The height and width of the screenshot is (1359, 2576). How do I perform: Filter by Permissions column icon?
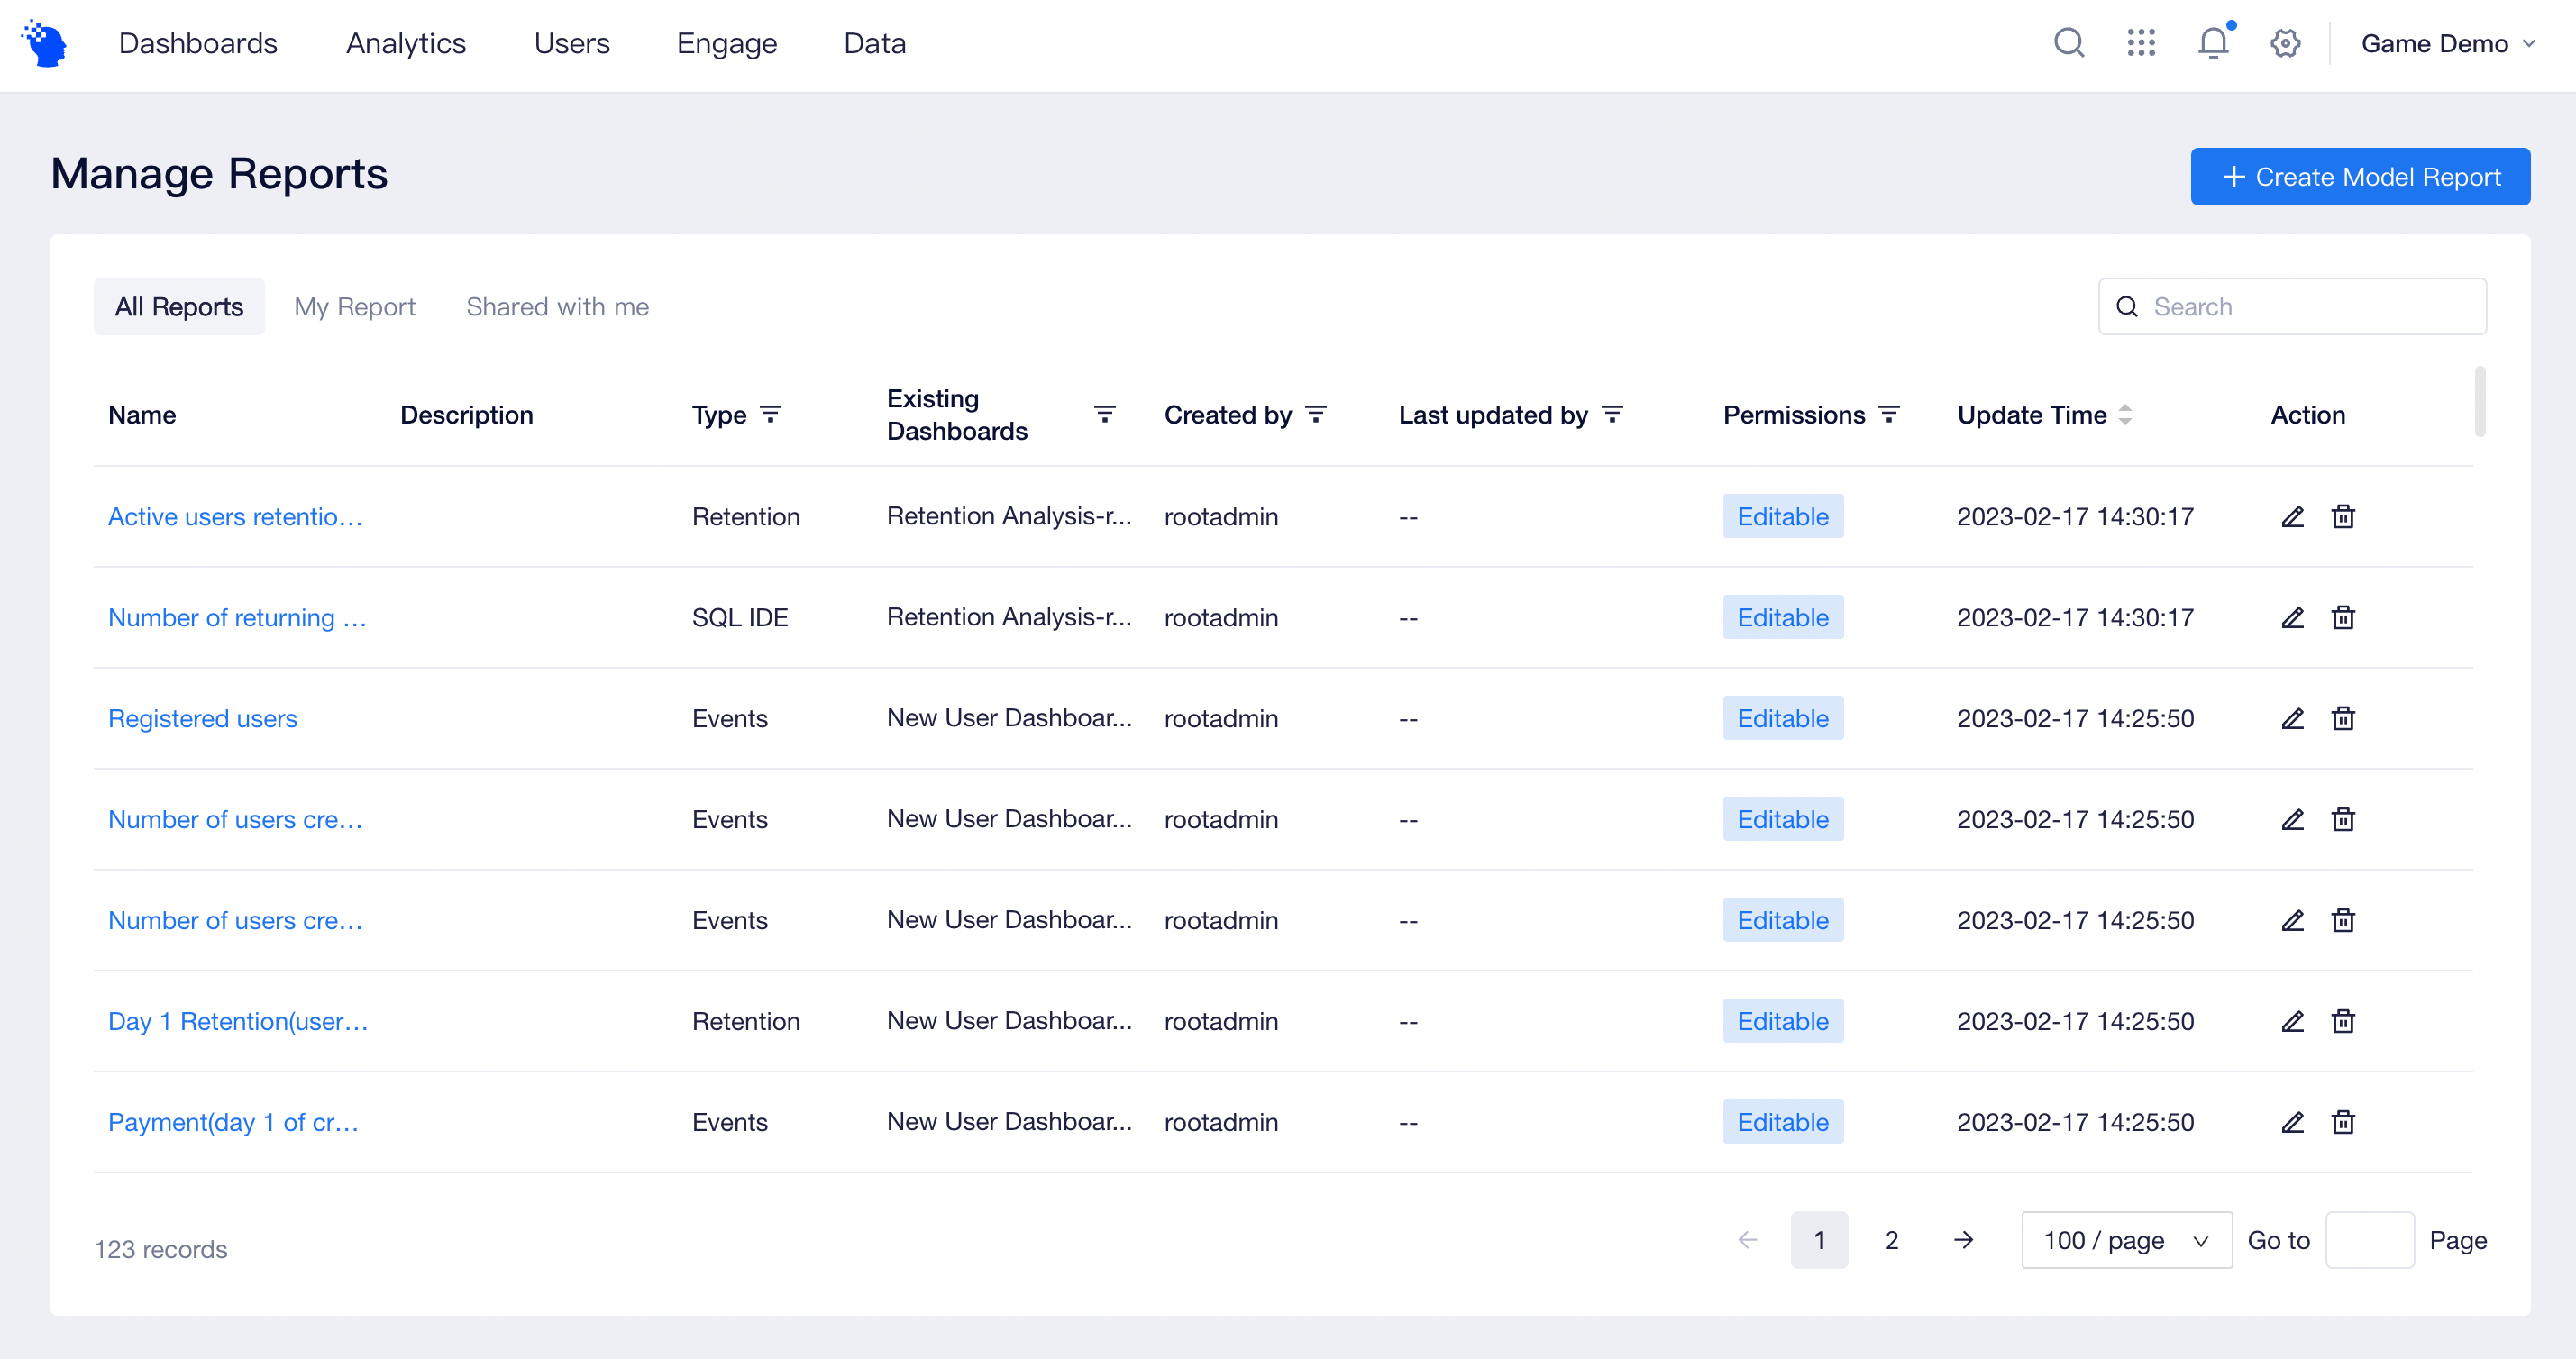pyautogui.click(x=1888, y=414)
